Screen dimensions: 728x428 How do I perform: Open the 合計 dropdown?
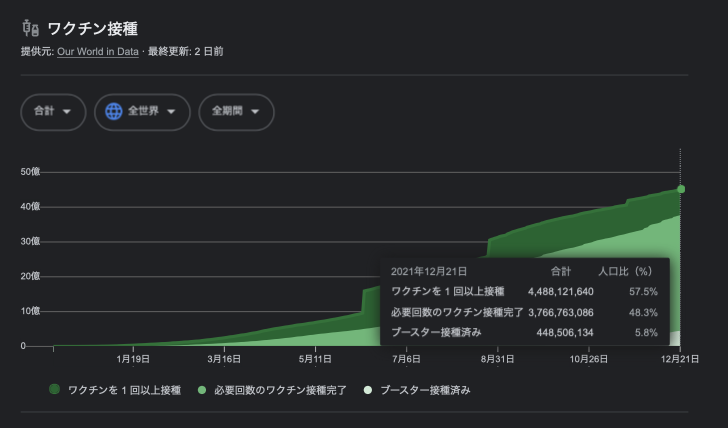[x=53, y=112]
